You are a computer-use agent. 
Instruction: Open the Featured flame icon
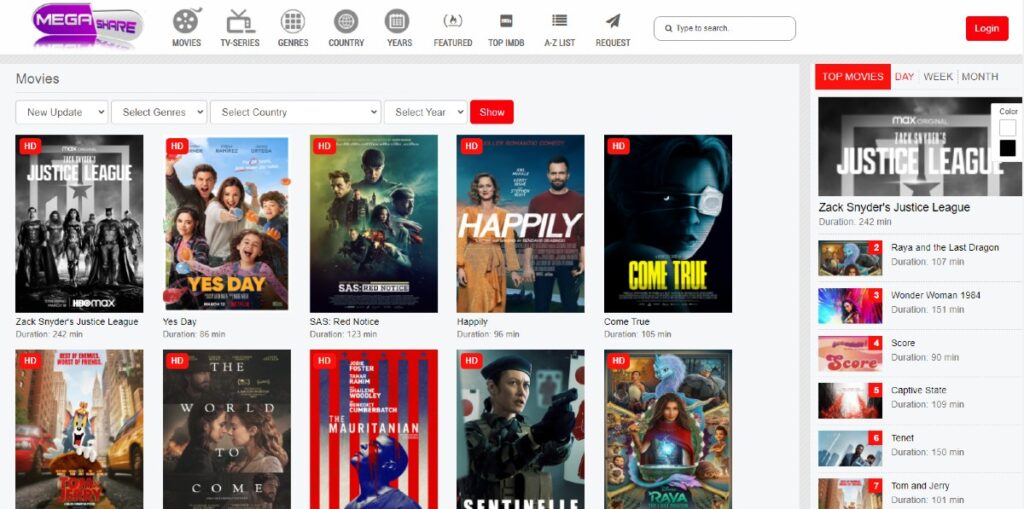click(x=453, y=21)
